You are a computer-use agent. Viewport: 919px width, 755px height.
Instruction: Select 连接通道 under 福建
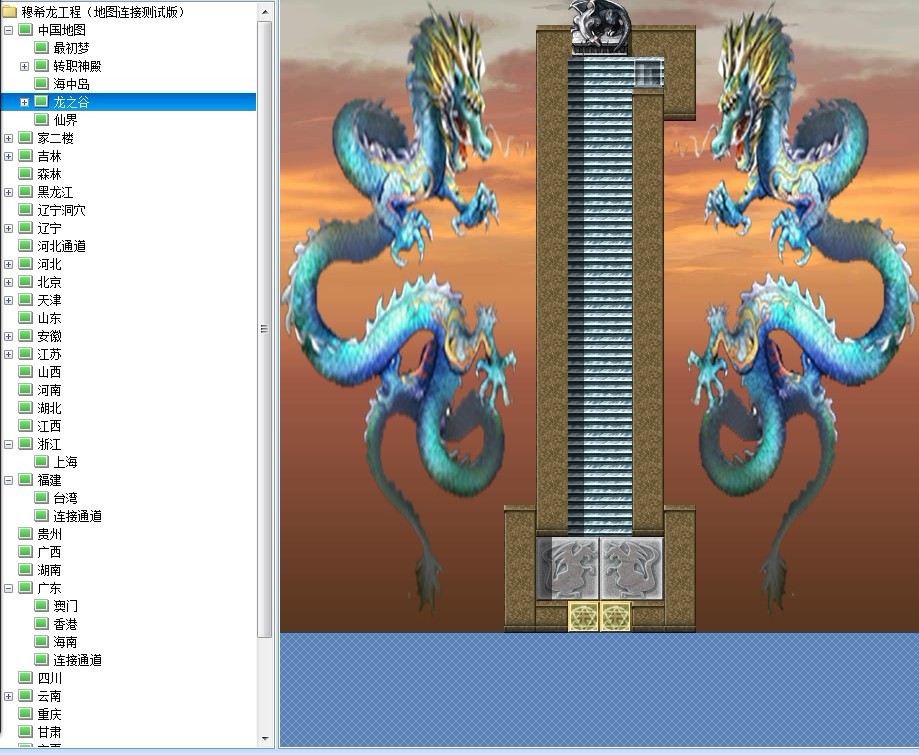78,516
